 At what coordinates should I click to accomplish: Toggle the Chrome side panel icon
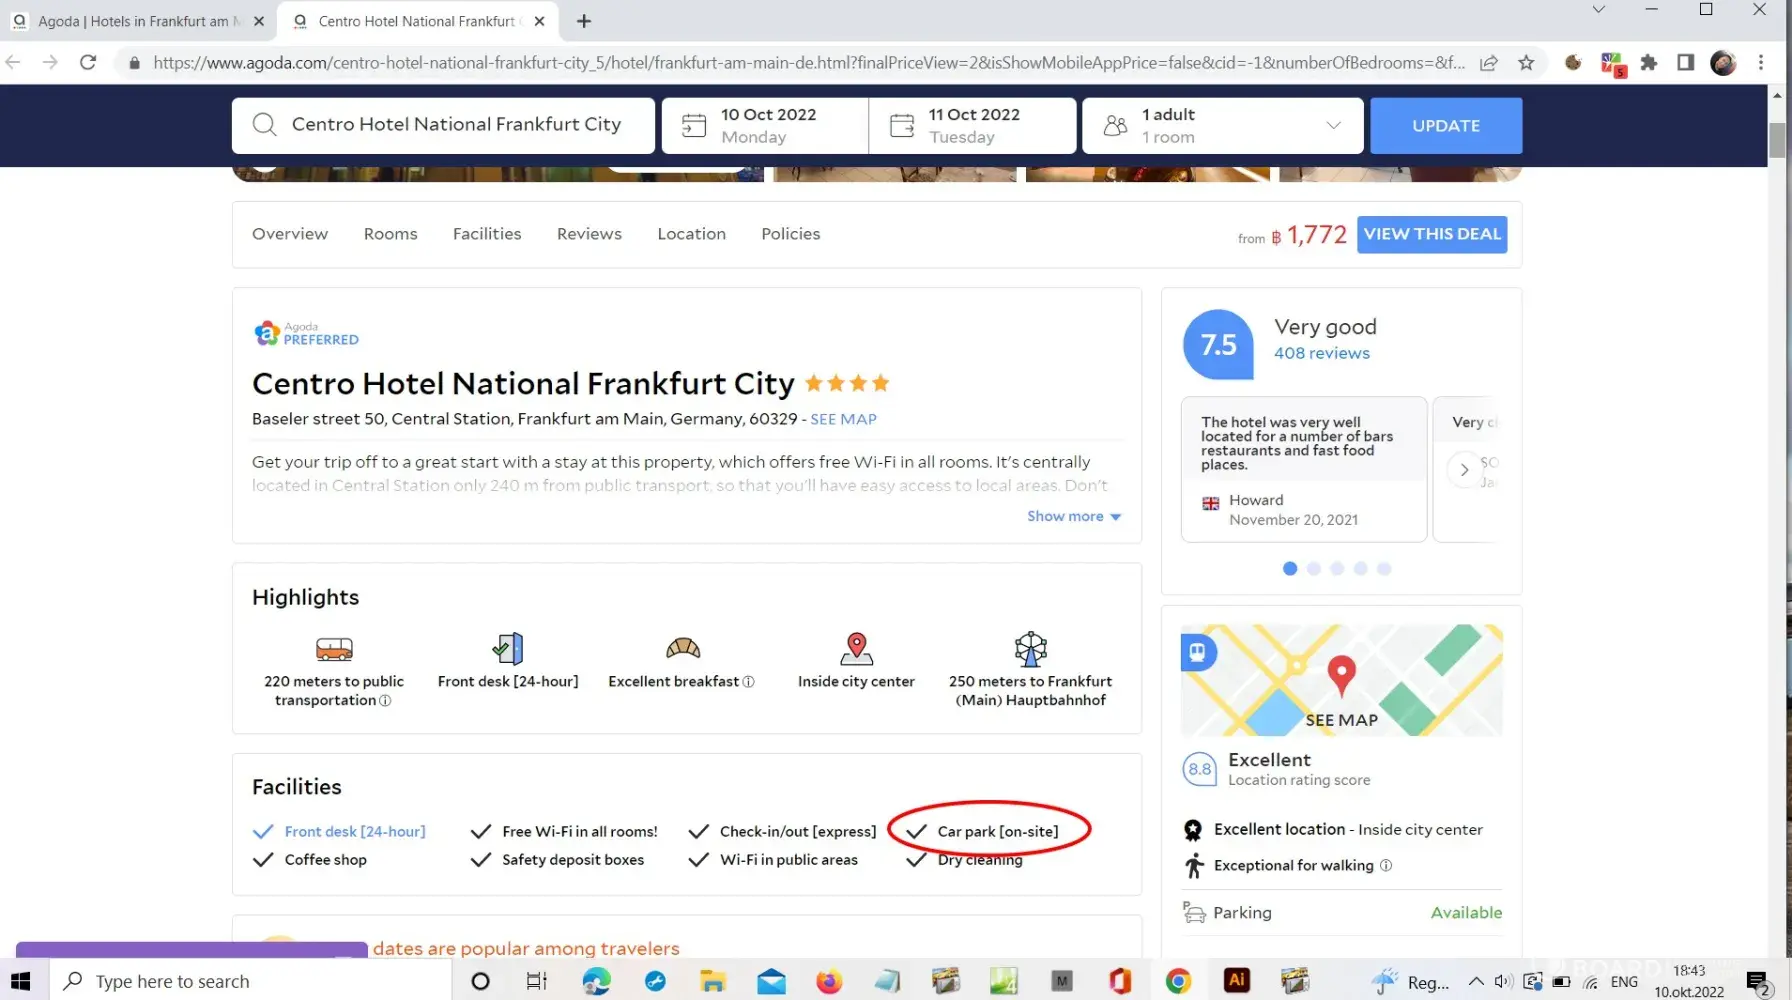1686,63
